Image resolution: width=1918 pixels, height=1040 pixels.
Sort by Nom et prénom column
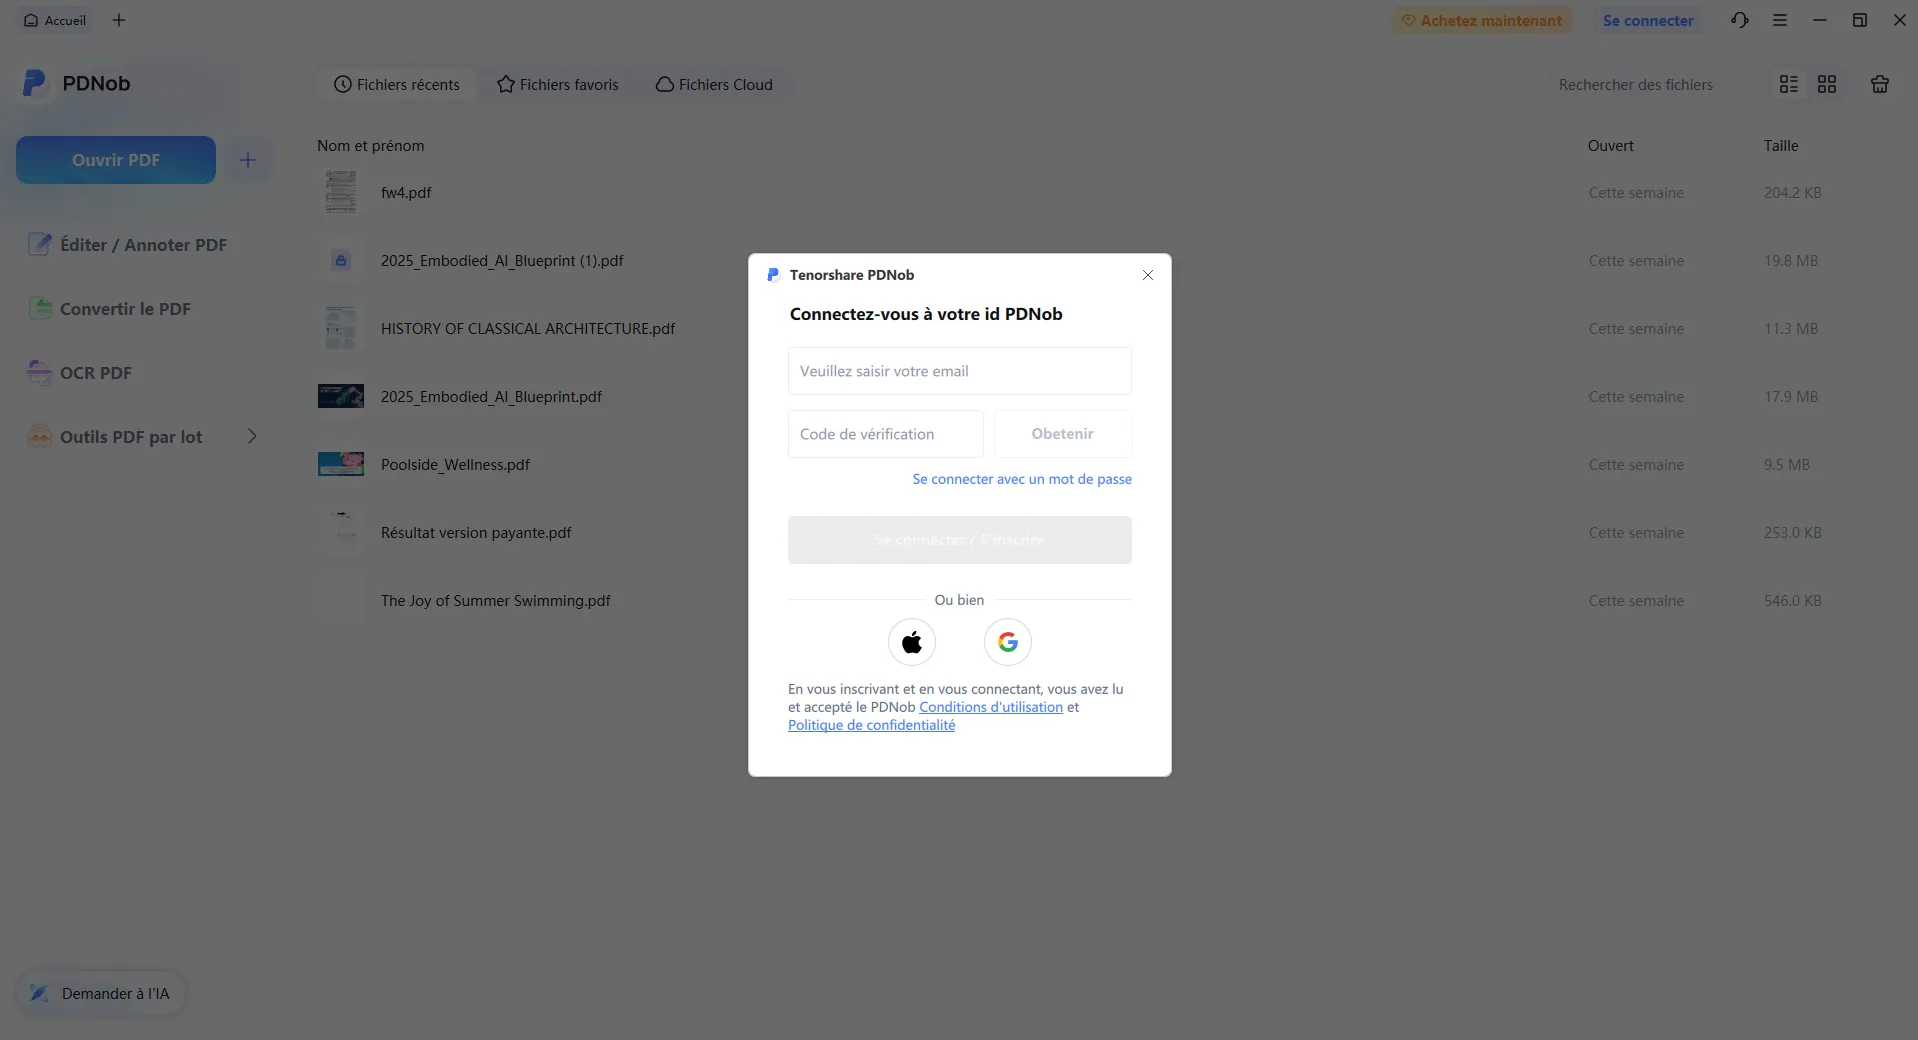point(370,146)
